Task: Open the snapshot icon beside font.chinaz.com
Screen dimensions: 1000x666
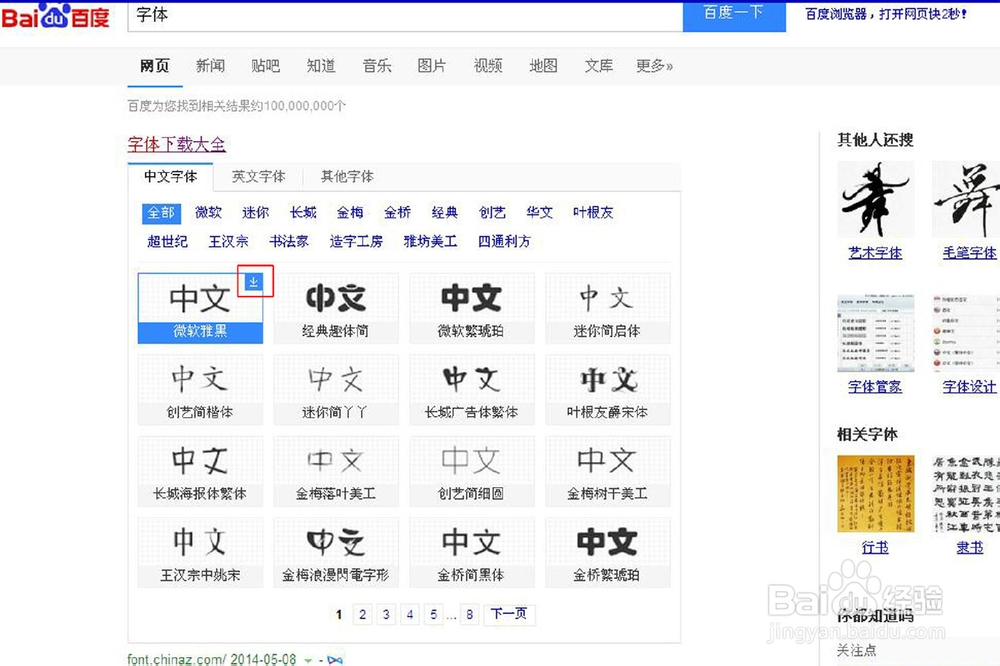Action: click(335, 659)
